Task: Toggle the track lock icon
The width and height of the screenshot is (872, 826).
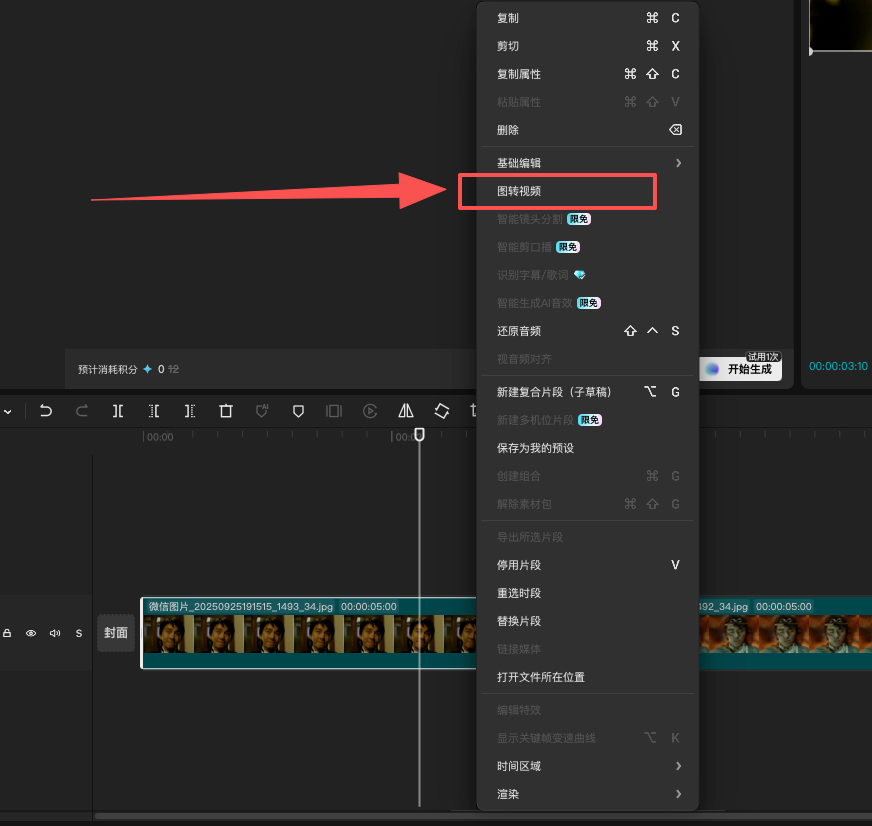Action: (x=7, y=633)
